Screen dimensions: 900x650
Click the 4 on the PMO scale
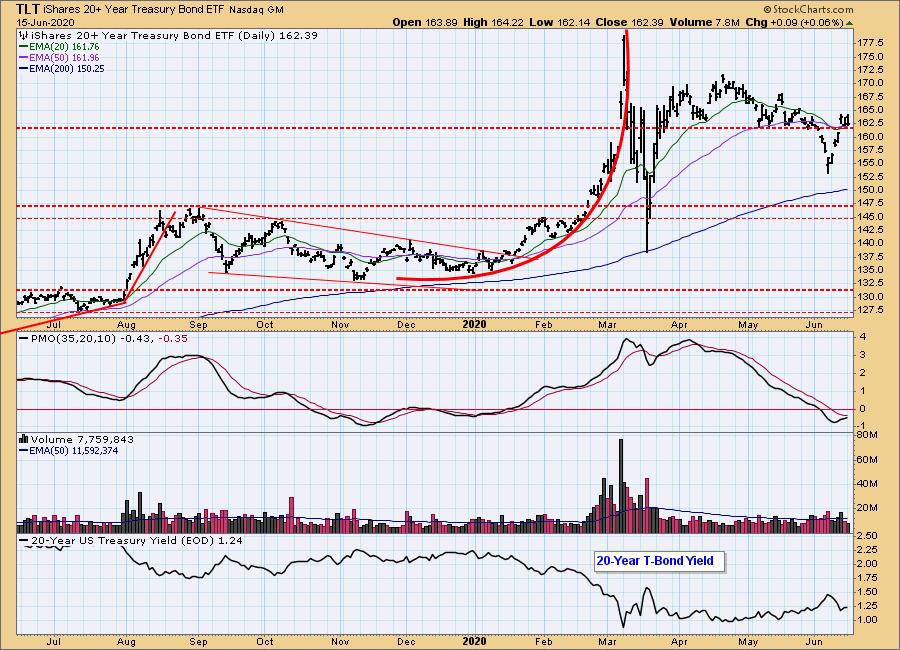coord(863,337)
